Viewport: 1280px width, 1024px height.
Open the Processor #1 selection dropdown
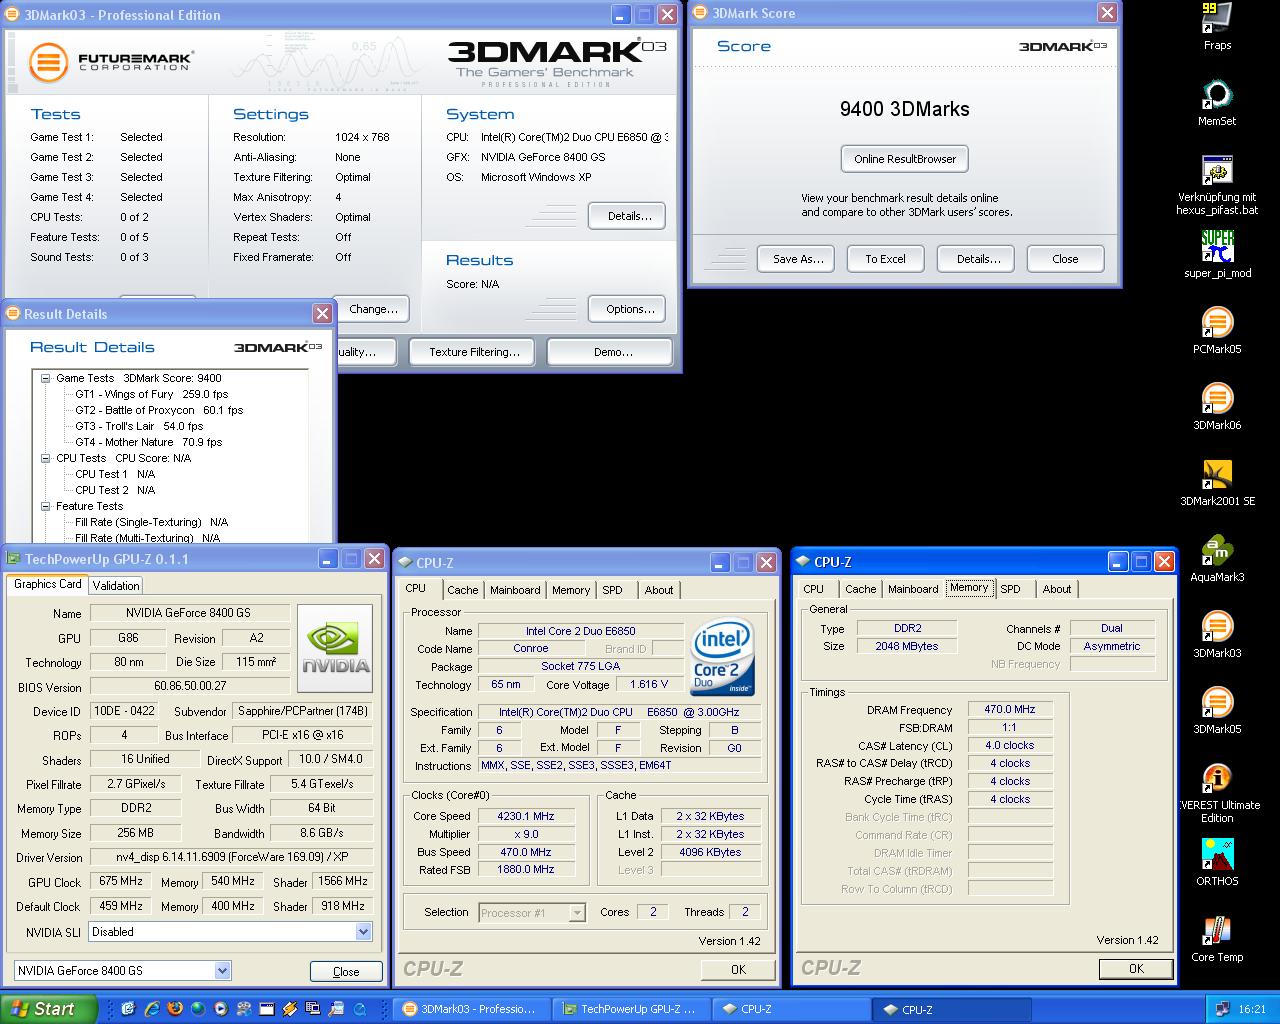tap(577, 912)
